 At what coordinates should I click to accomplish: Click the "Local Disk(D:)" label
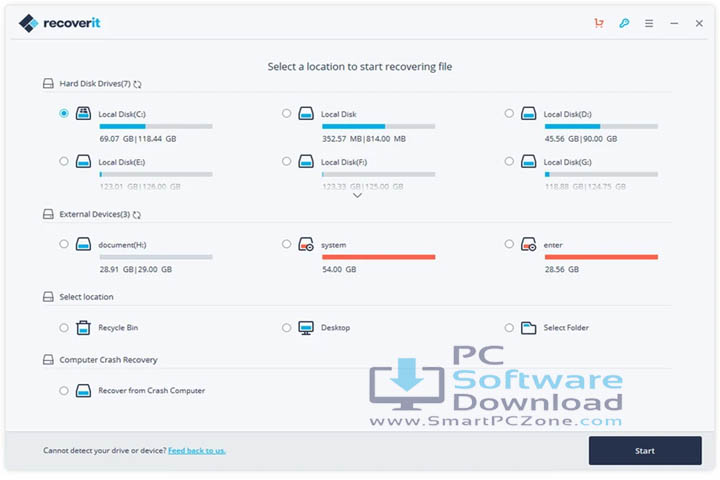tap(568, 114)
